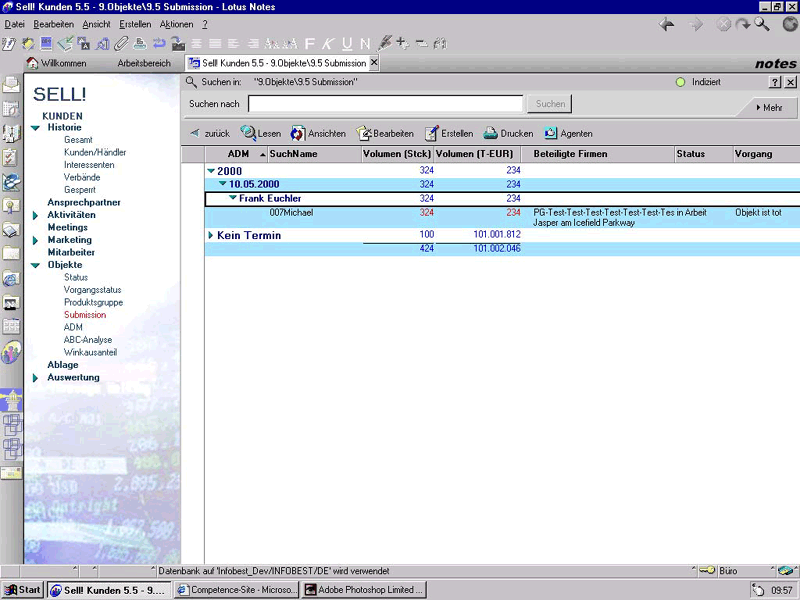Go back with the zurück arrow
This screenshot has width=800, height=600.
pyautogui.click(x=195, y=133)
